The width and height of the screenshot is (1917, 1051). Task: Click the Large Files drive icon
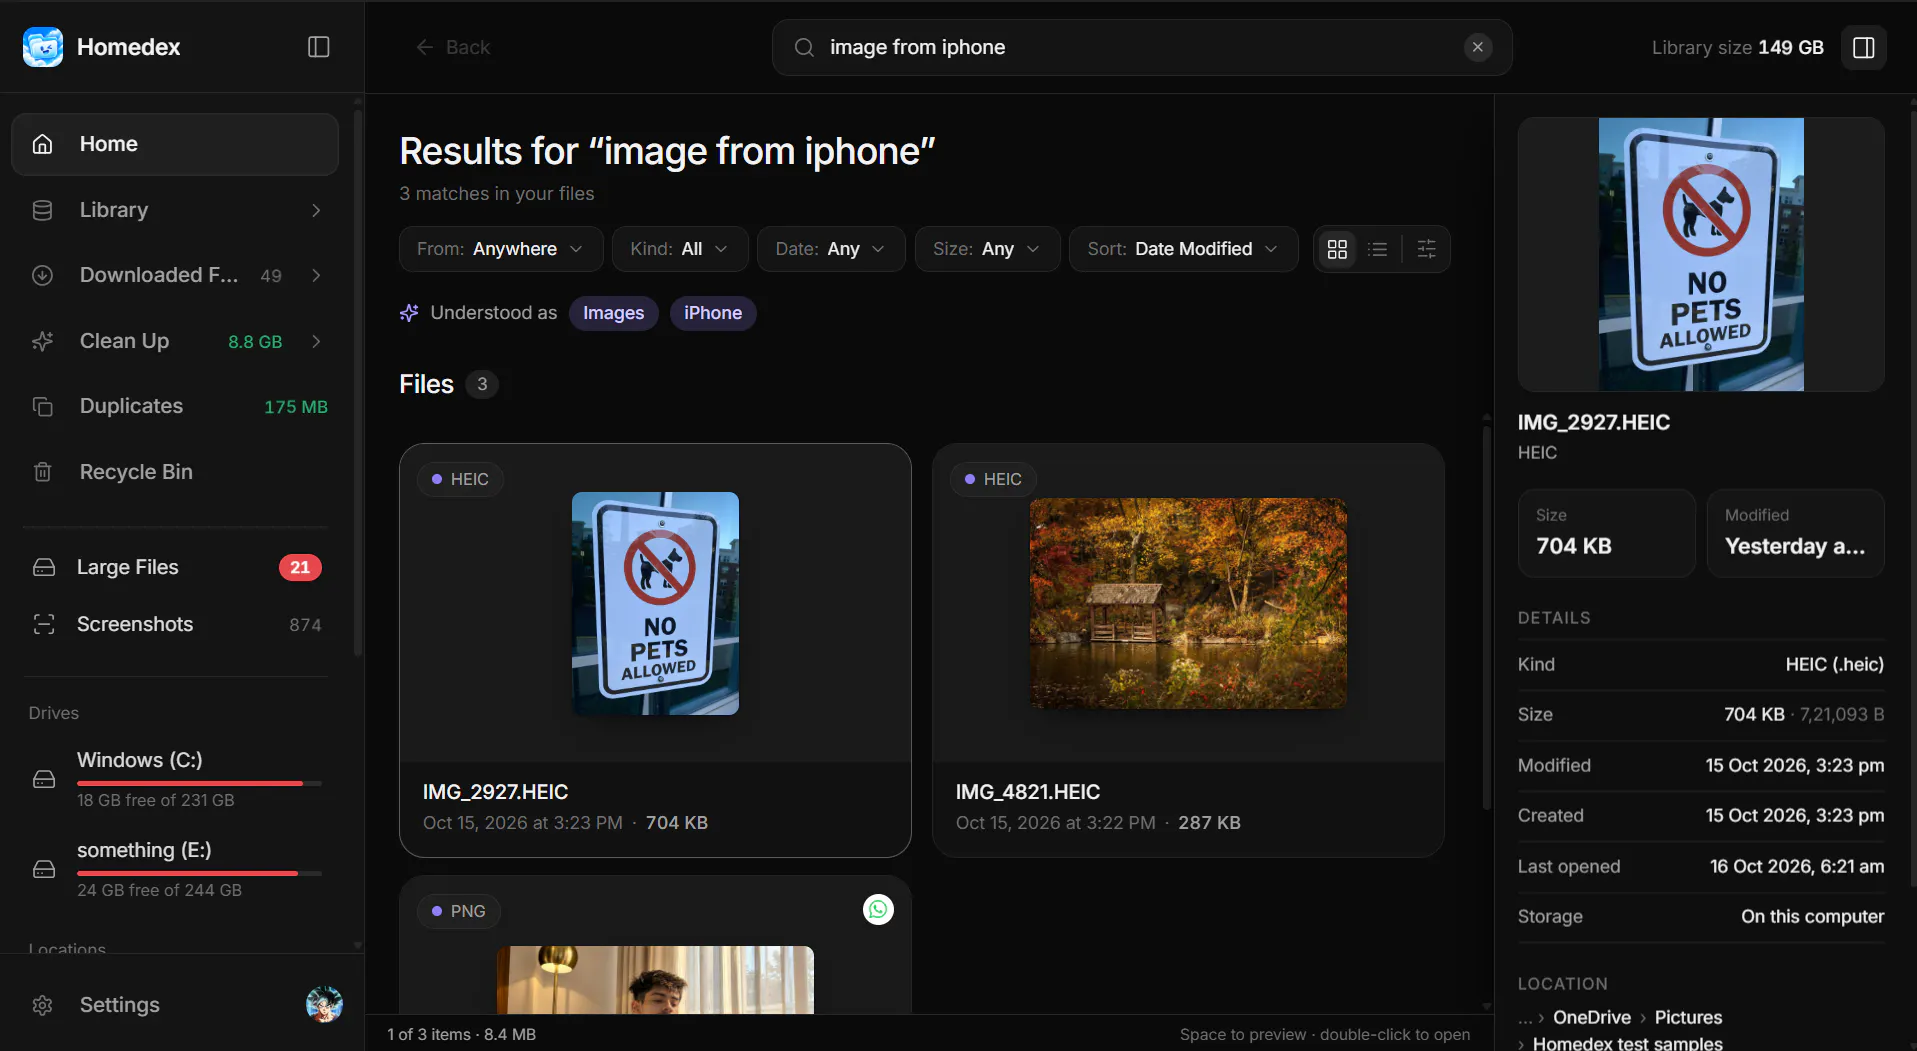tap(44, 567)
